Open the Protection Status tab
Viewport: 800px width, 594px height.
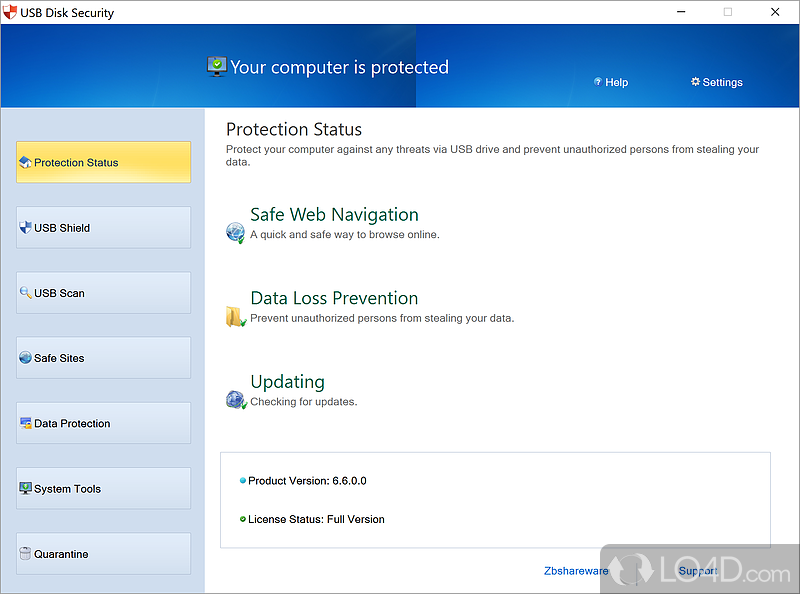(x=103, y=162)
